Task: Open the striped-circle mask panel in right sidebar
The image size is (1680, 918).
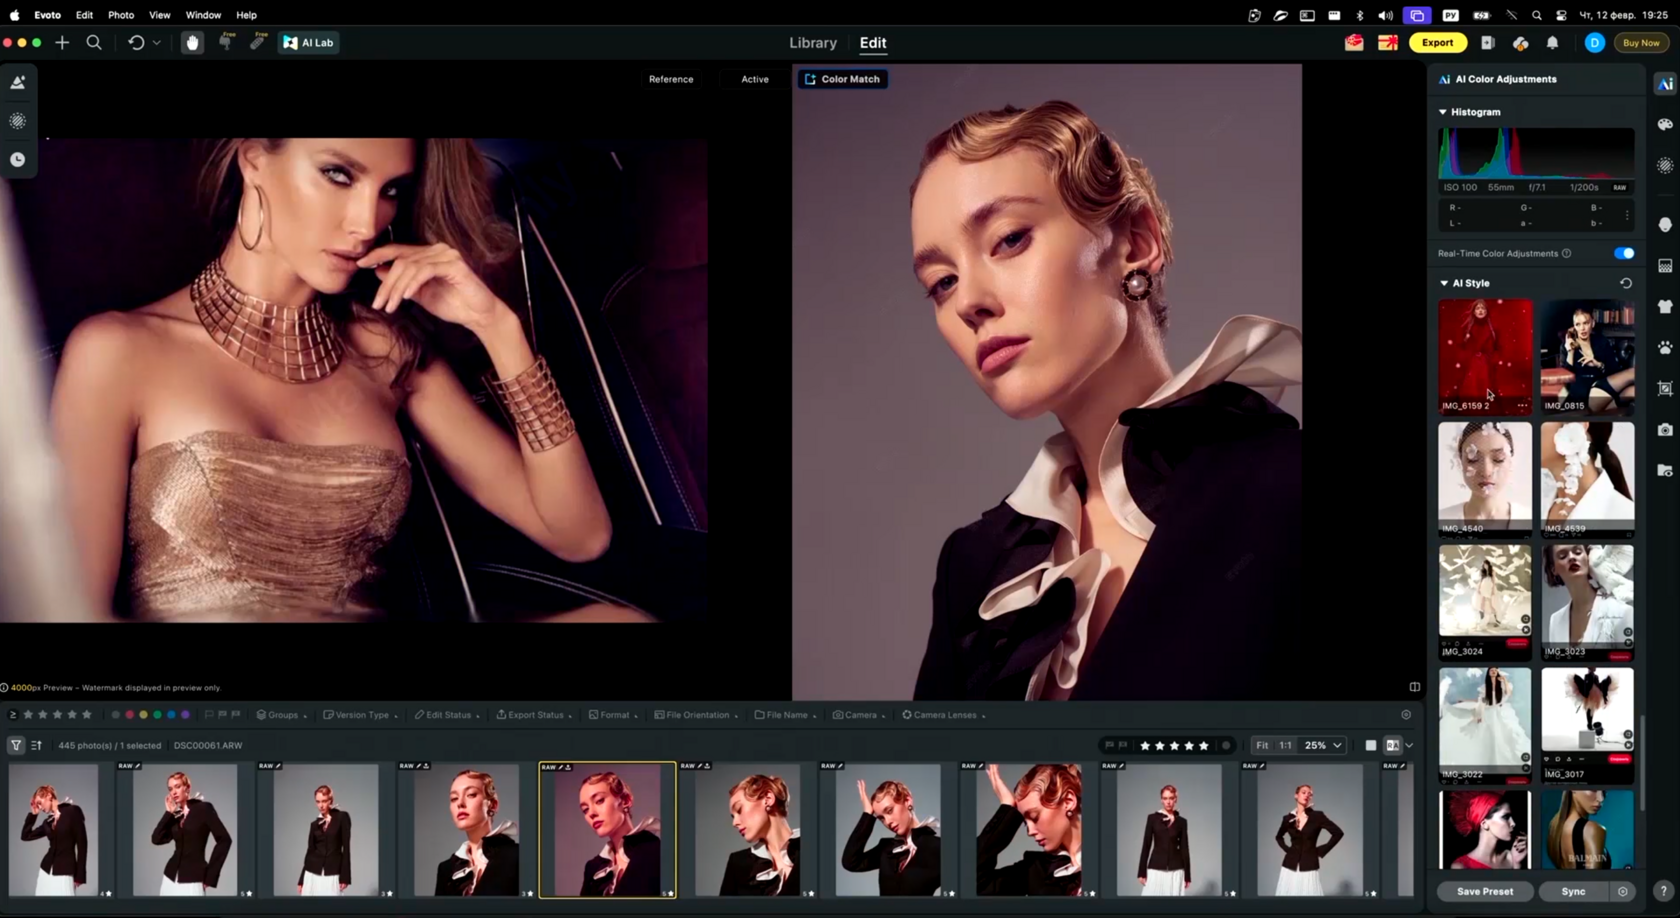Action: tap(1665, 166)
